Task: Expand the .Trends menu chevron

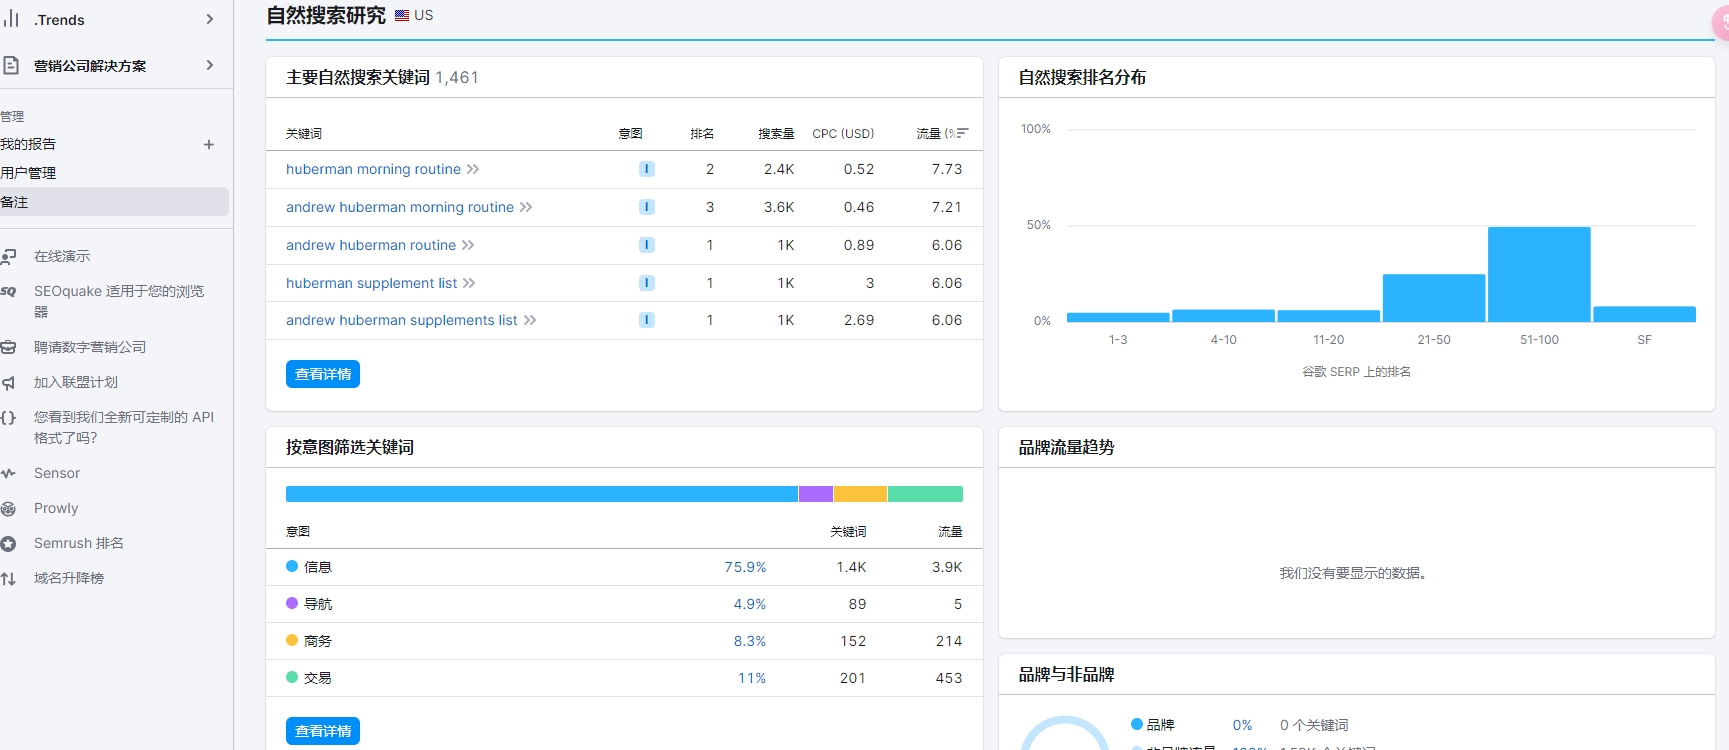Action: point(210,19)
